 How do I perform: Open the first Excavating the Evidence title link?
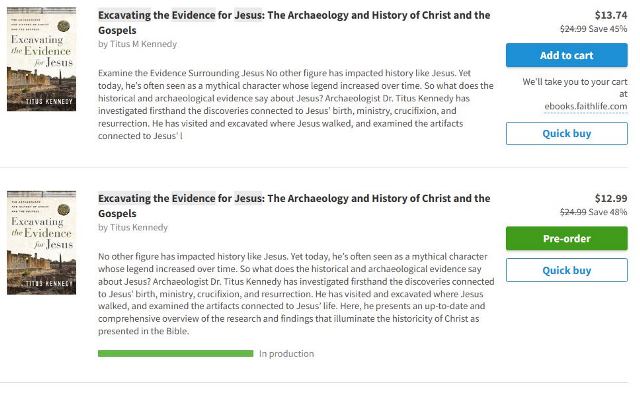[x=294, y=22]
